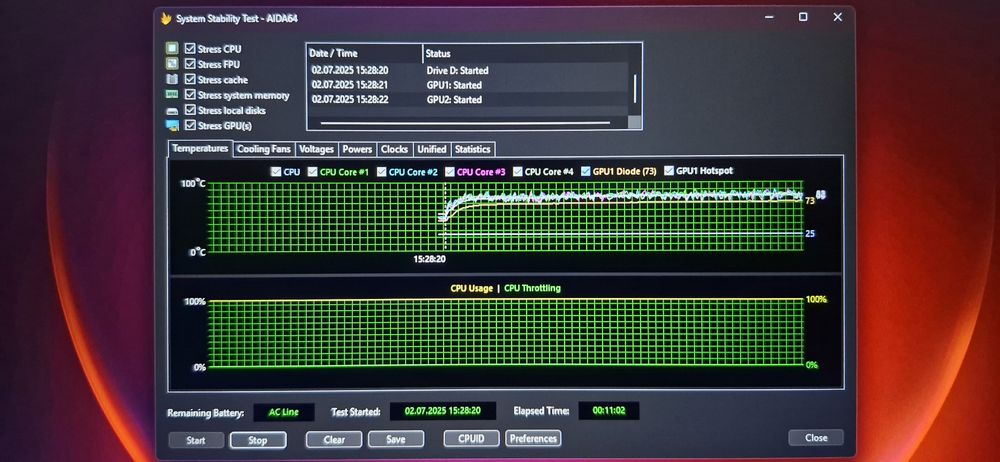
Task: Click the AC Line battery status field
Action: point(284,412)
